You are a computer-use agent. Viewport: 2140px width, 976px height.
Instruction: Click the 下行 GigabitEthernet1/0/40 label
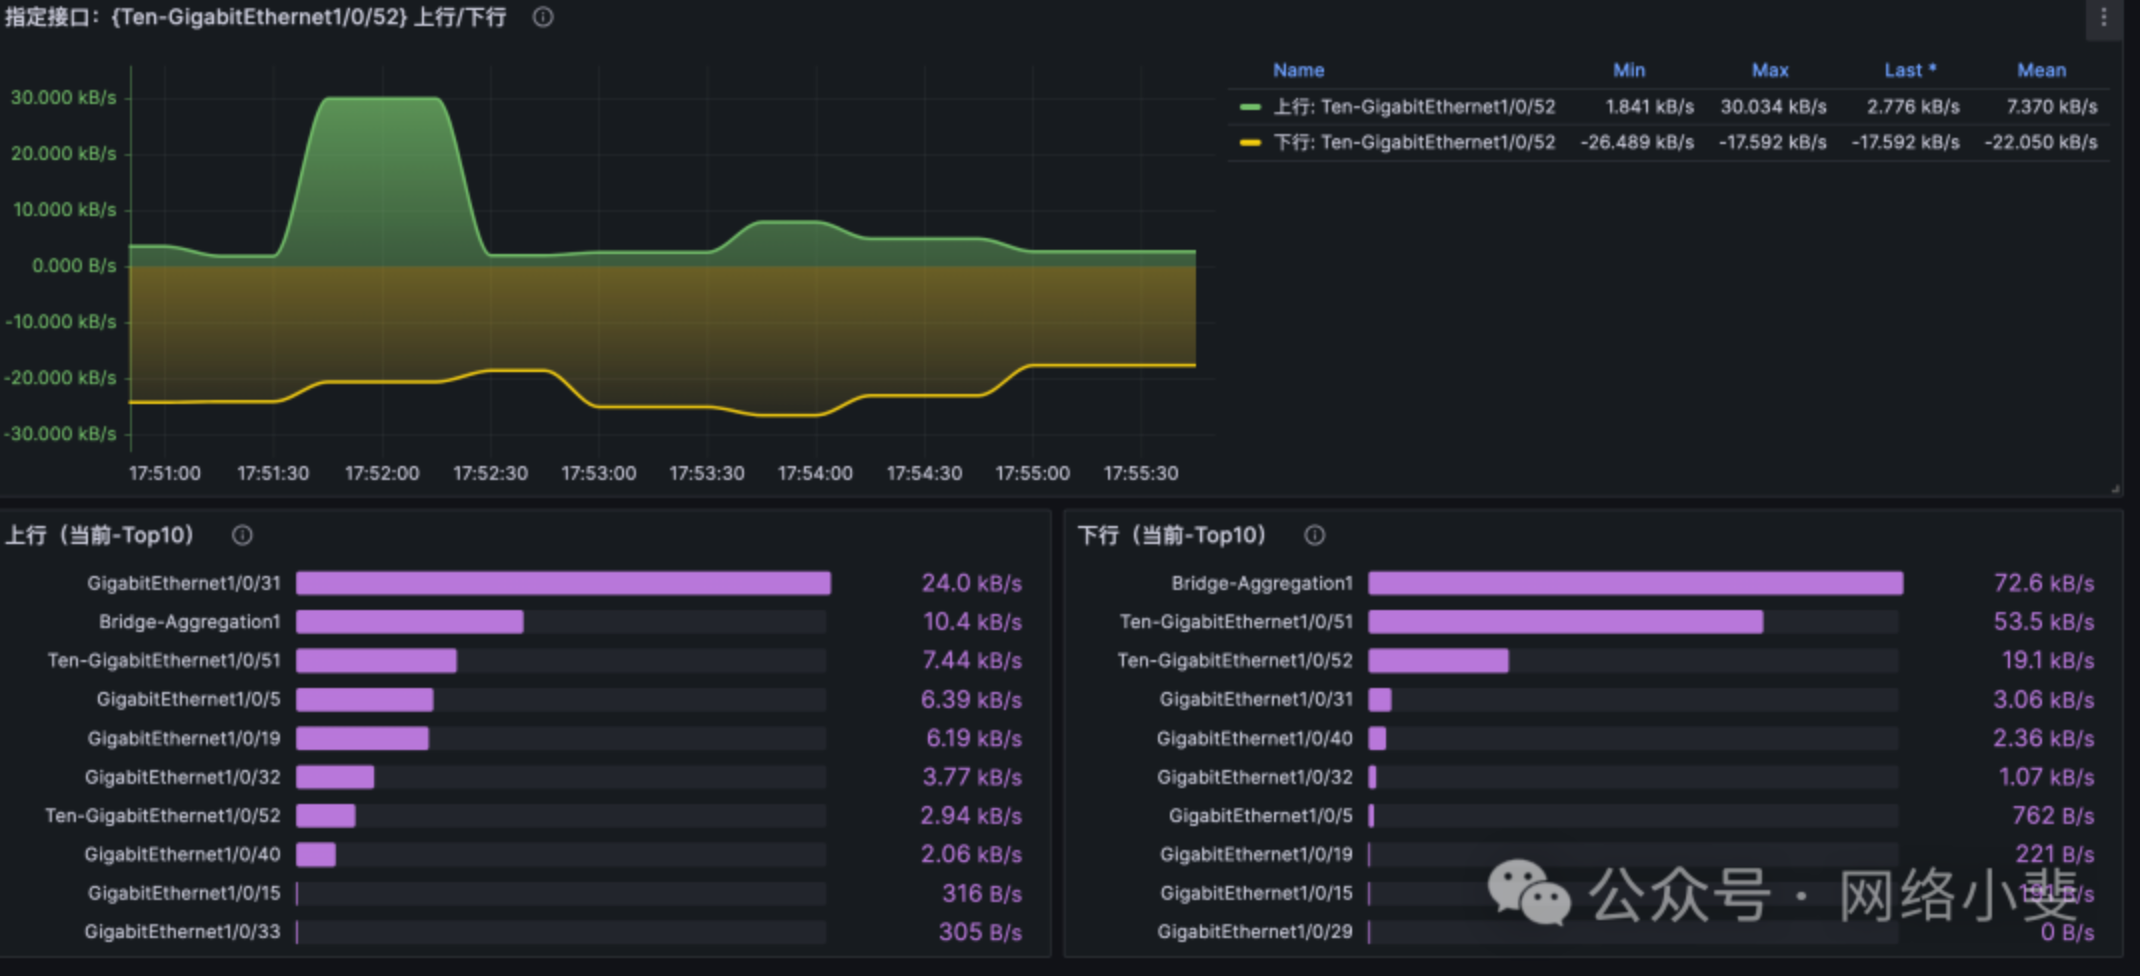click(1254, 738)
